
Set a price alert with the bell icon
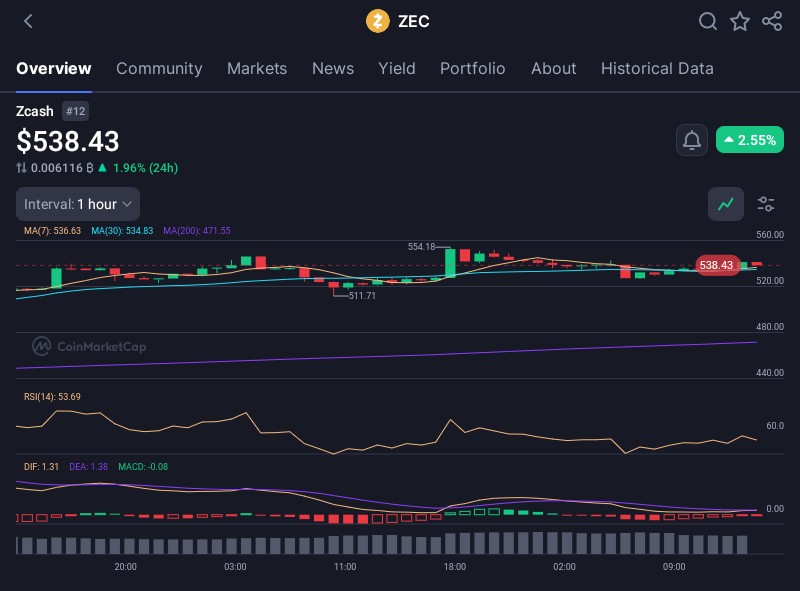(x=692, y=140)
